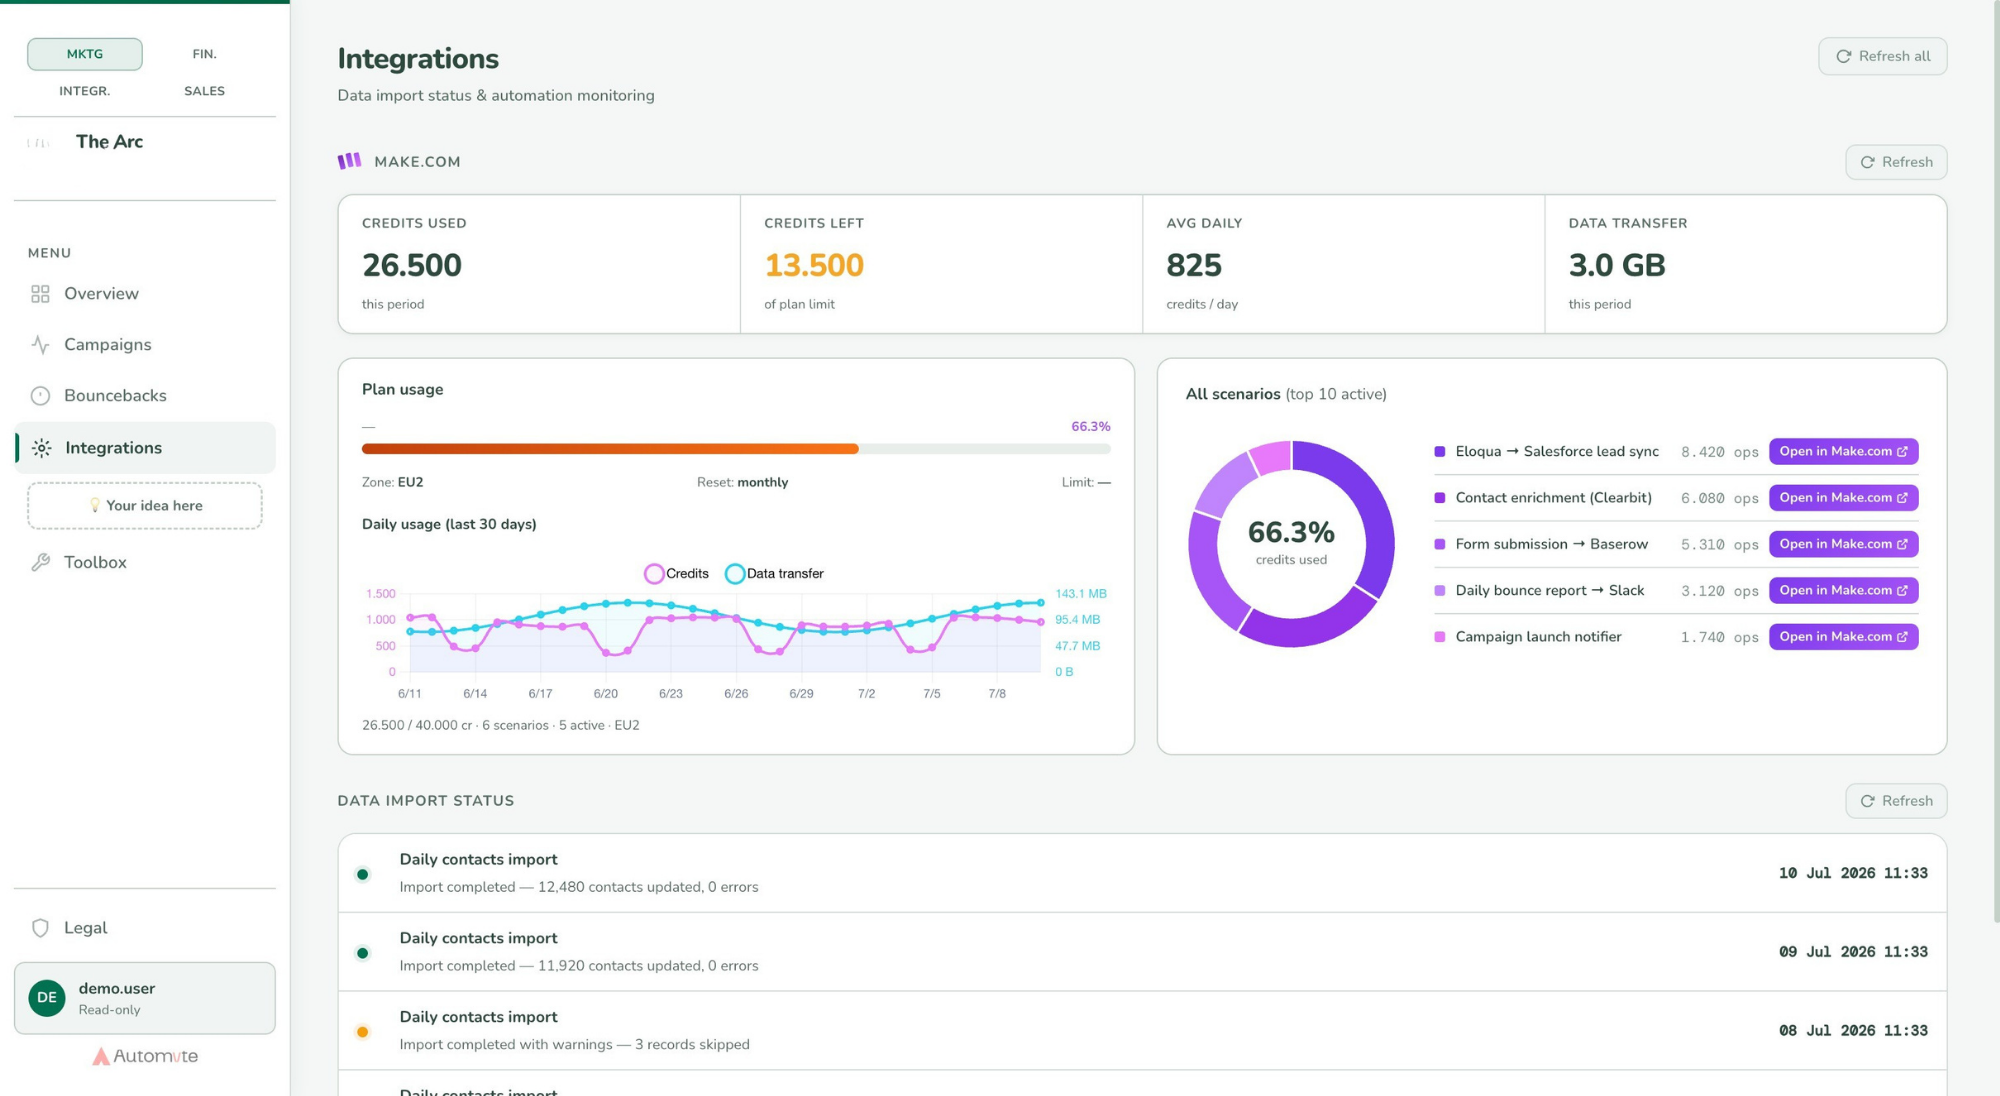Open Form submission Baserow in Make.com
Image resolution: width=2000 pixels, height=1096 pixels.
coord(1843,544)
